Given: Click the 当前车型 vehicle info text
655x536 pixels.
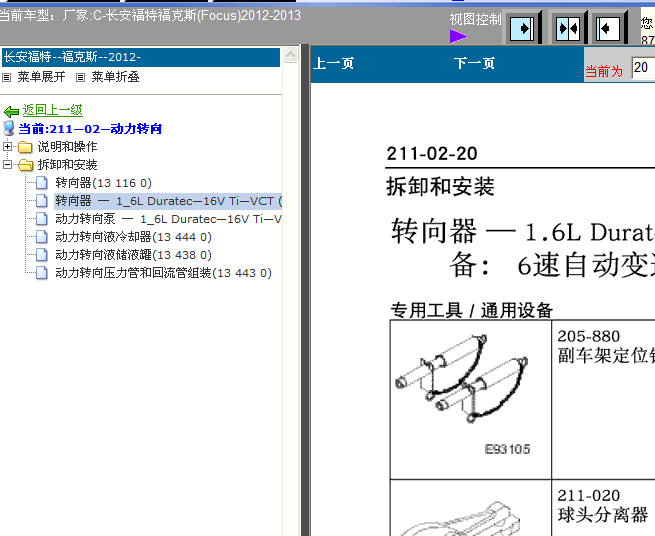Looking at the screenshot, I should coord(150,16).
